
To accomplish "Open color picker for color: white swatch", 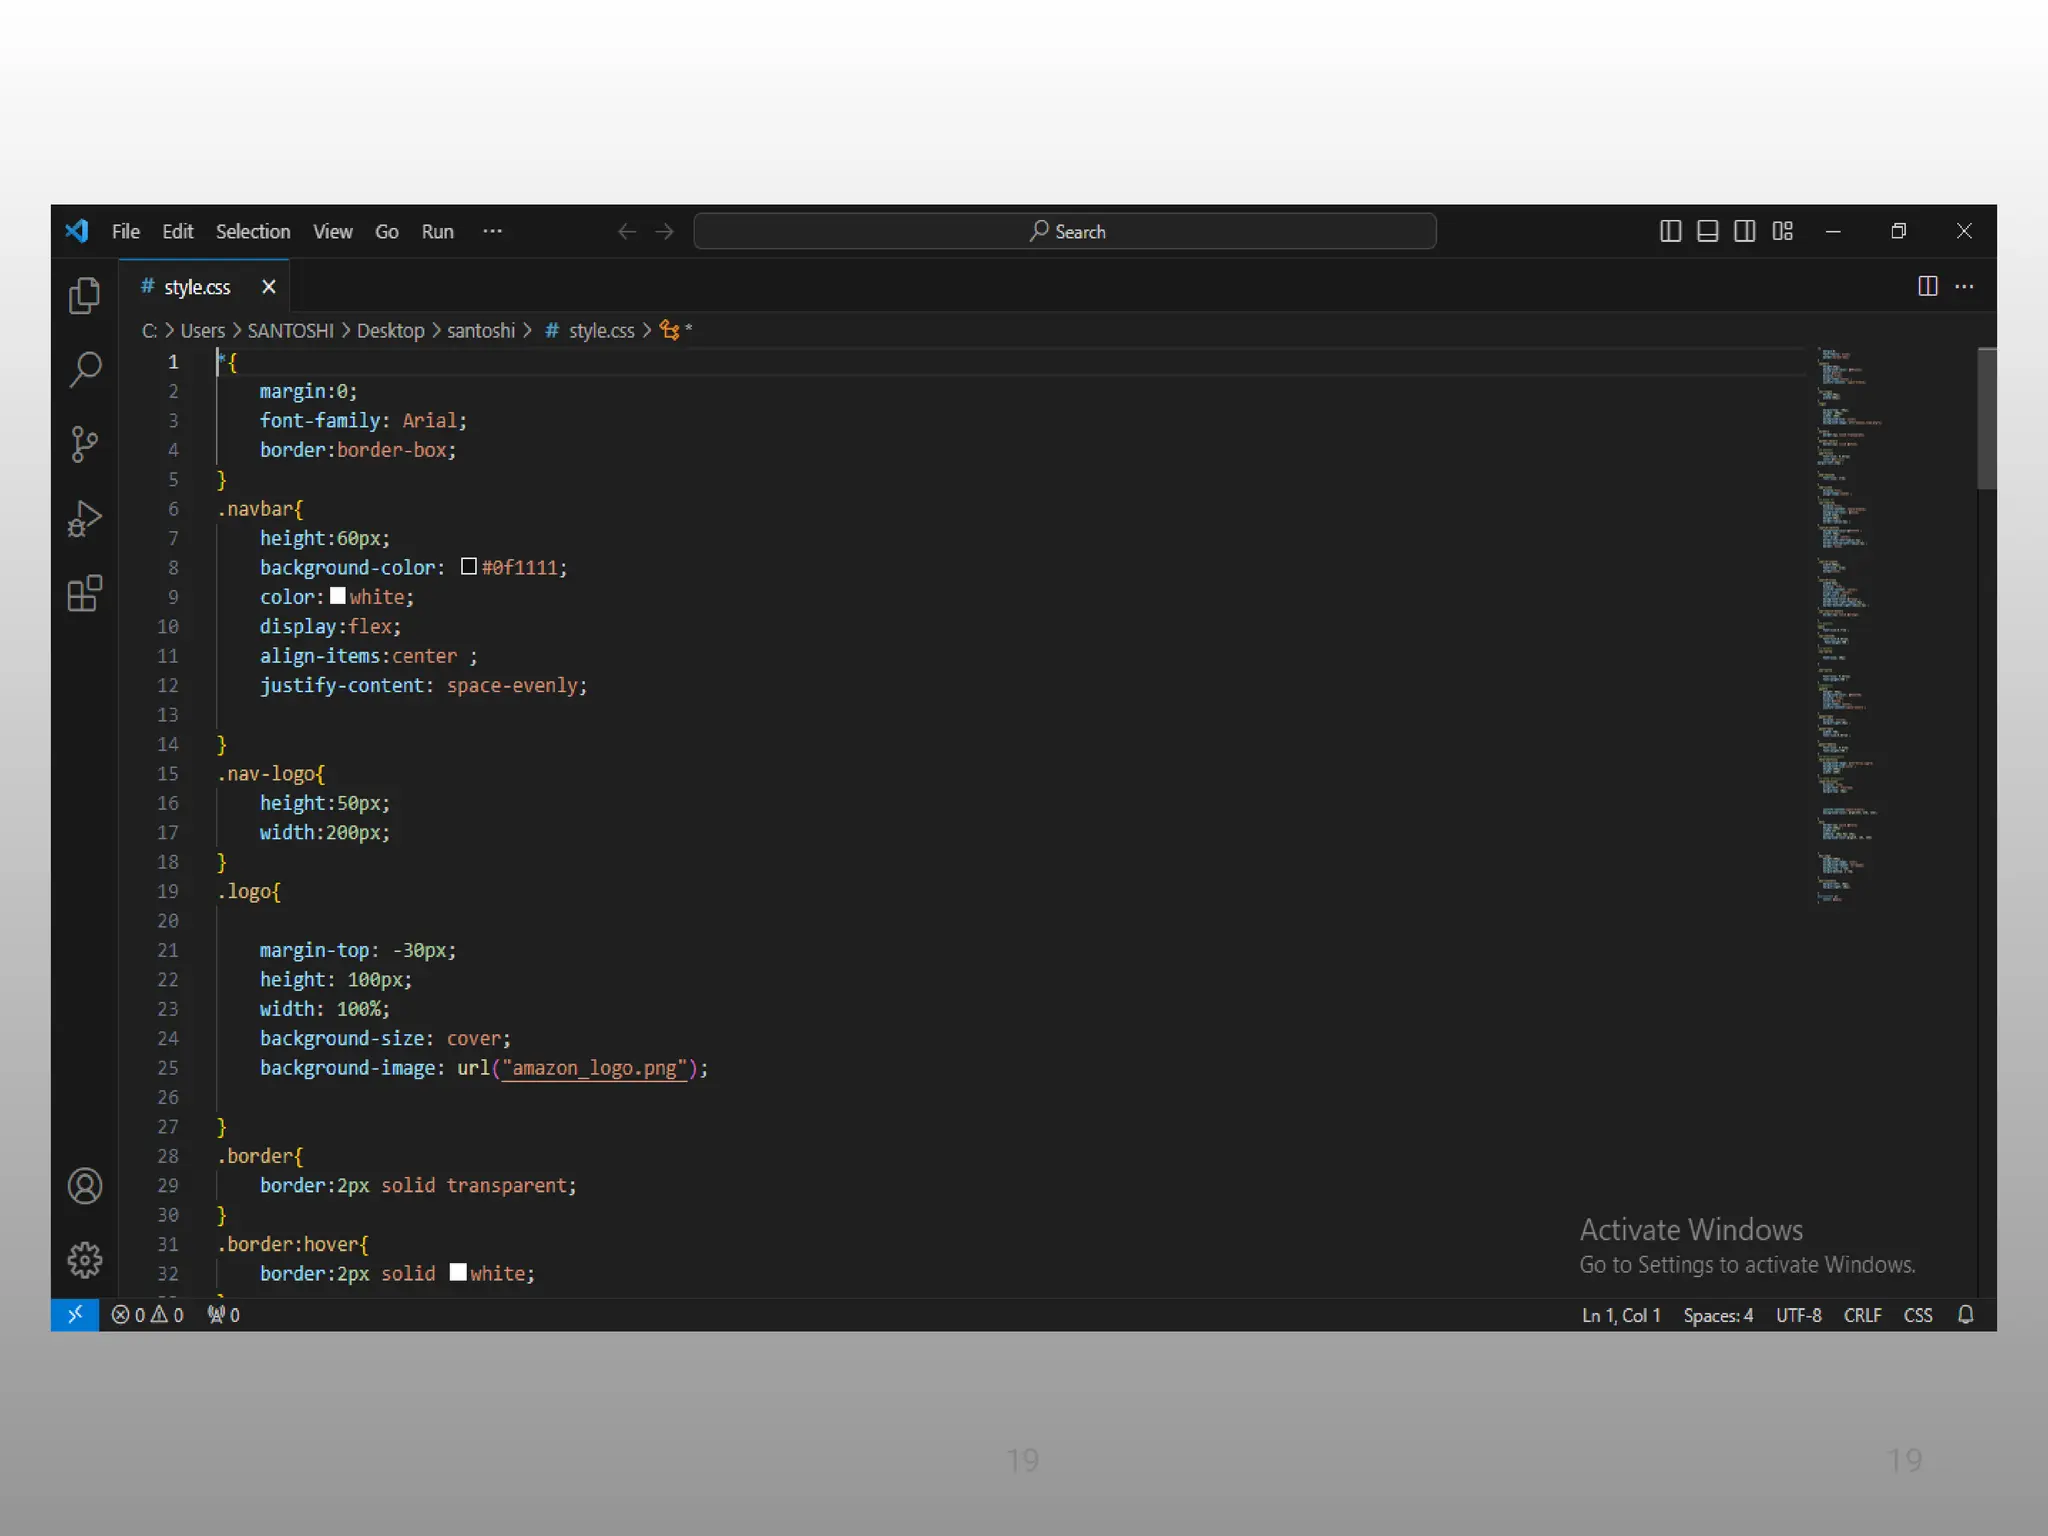I will [338, 596].
